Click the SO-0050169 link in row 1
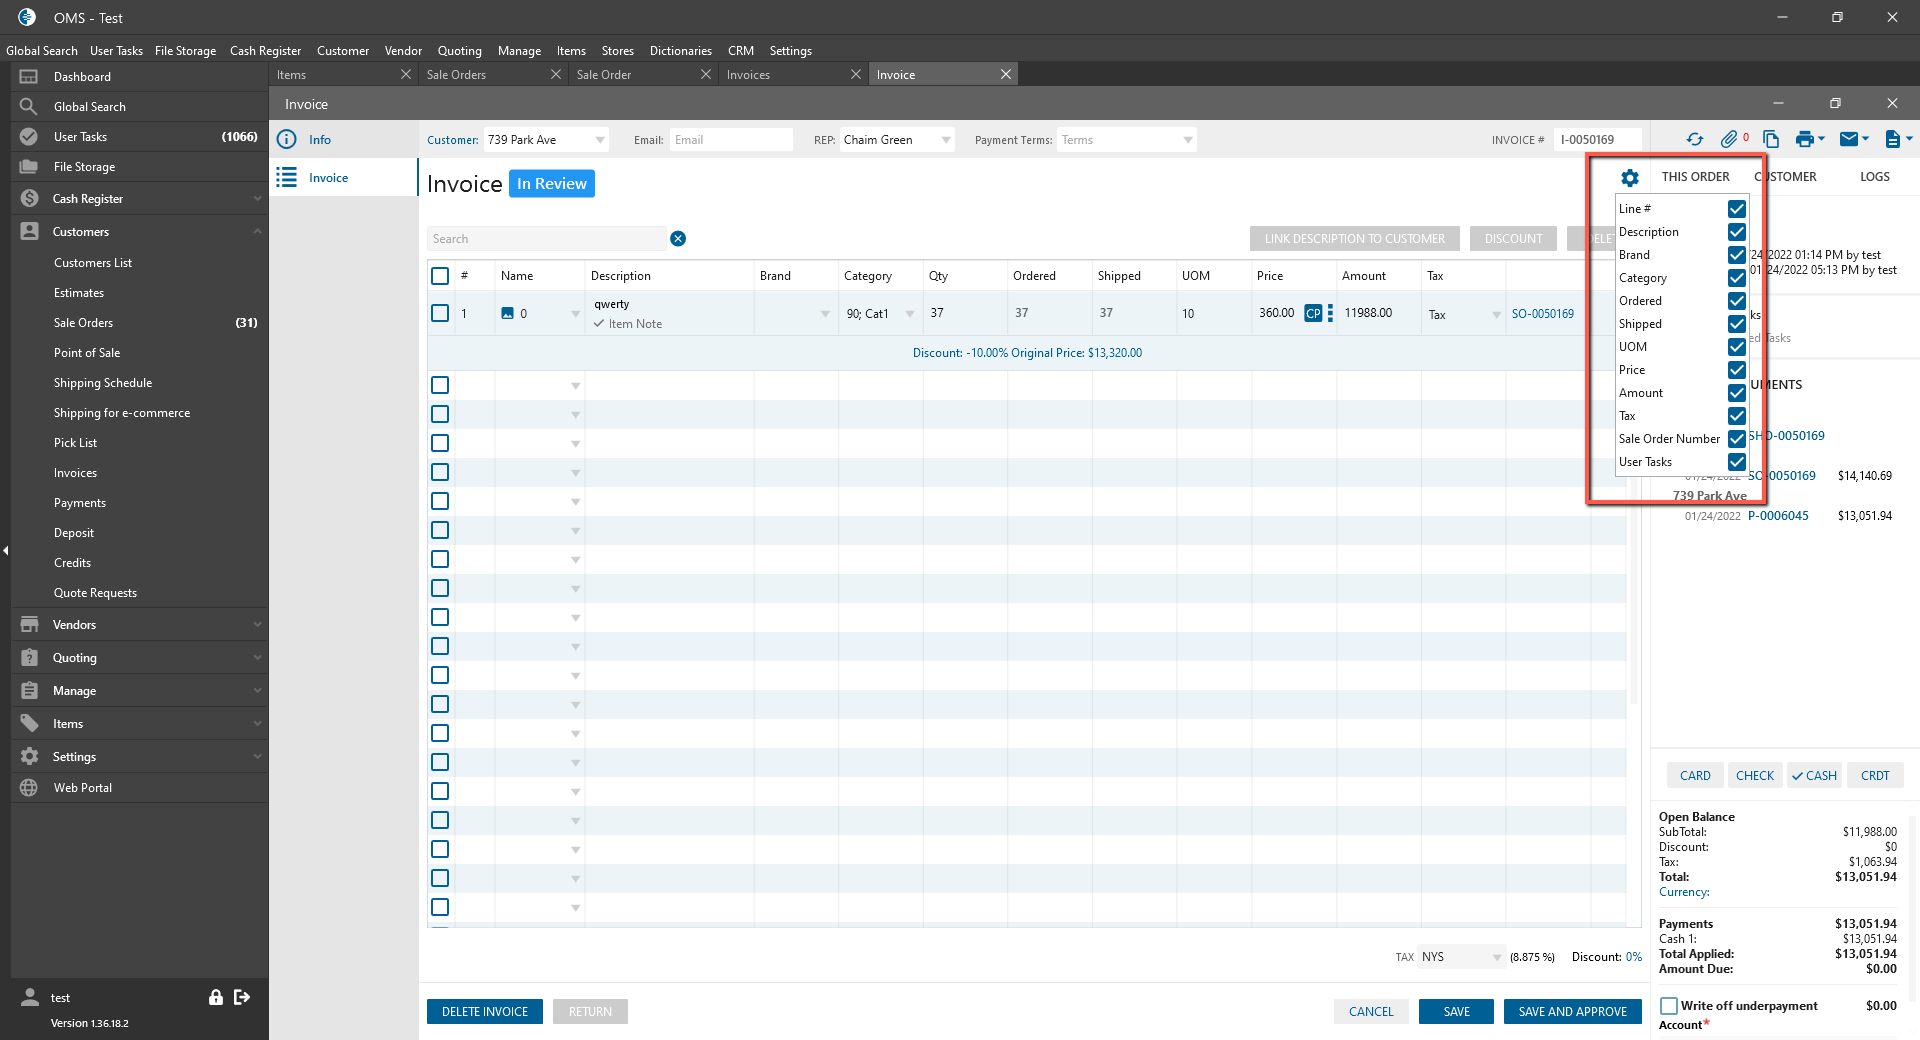1920x1040 pixels. click(1542, 314)
